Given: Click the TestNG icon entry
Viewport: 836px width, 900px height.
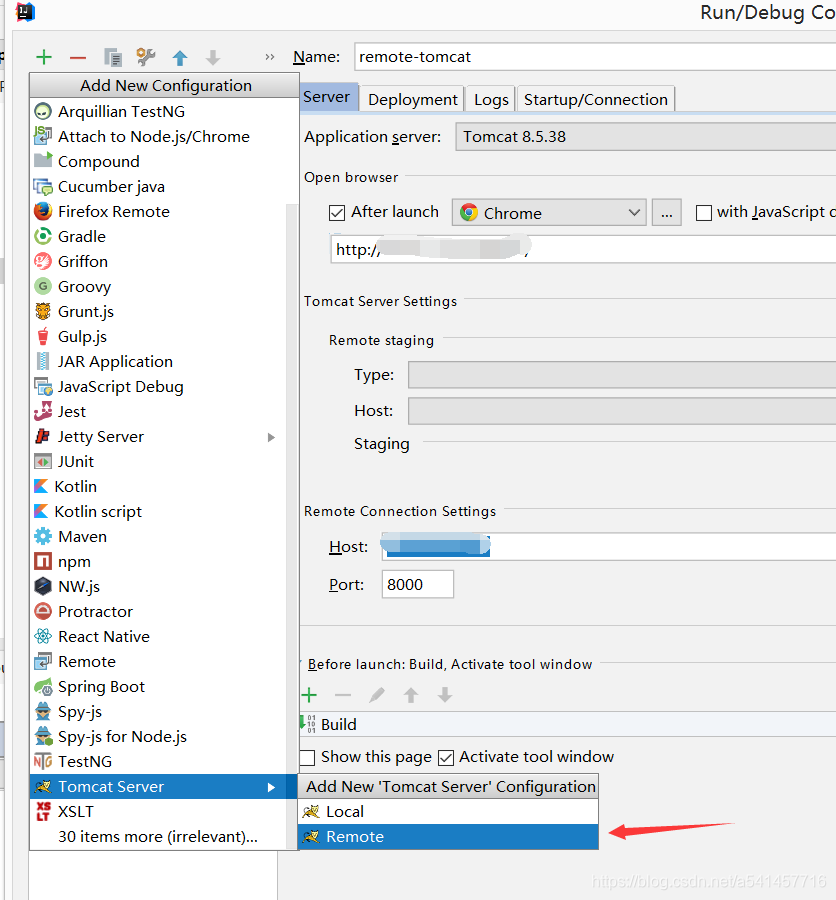Looking at the screenshot, I should click(x=43, y=762).
